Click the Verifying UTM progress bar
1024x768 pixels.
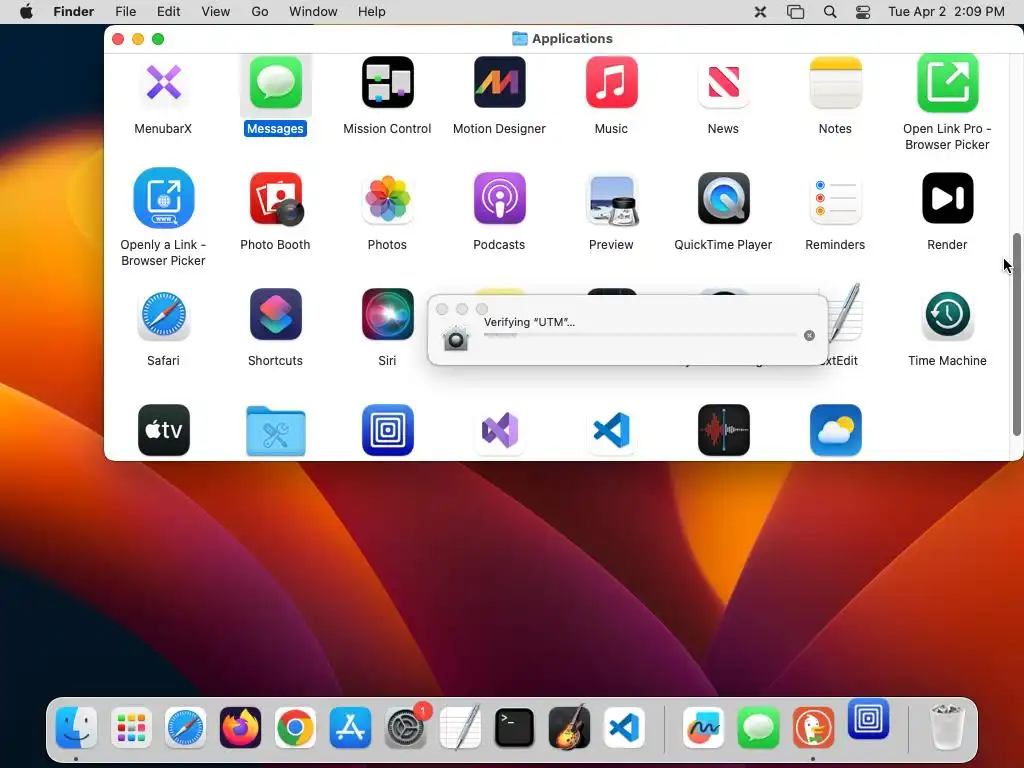(x=641, y=335)
